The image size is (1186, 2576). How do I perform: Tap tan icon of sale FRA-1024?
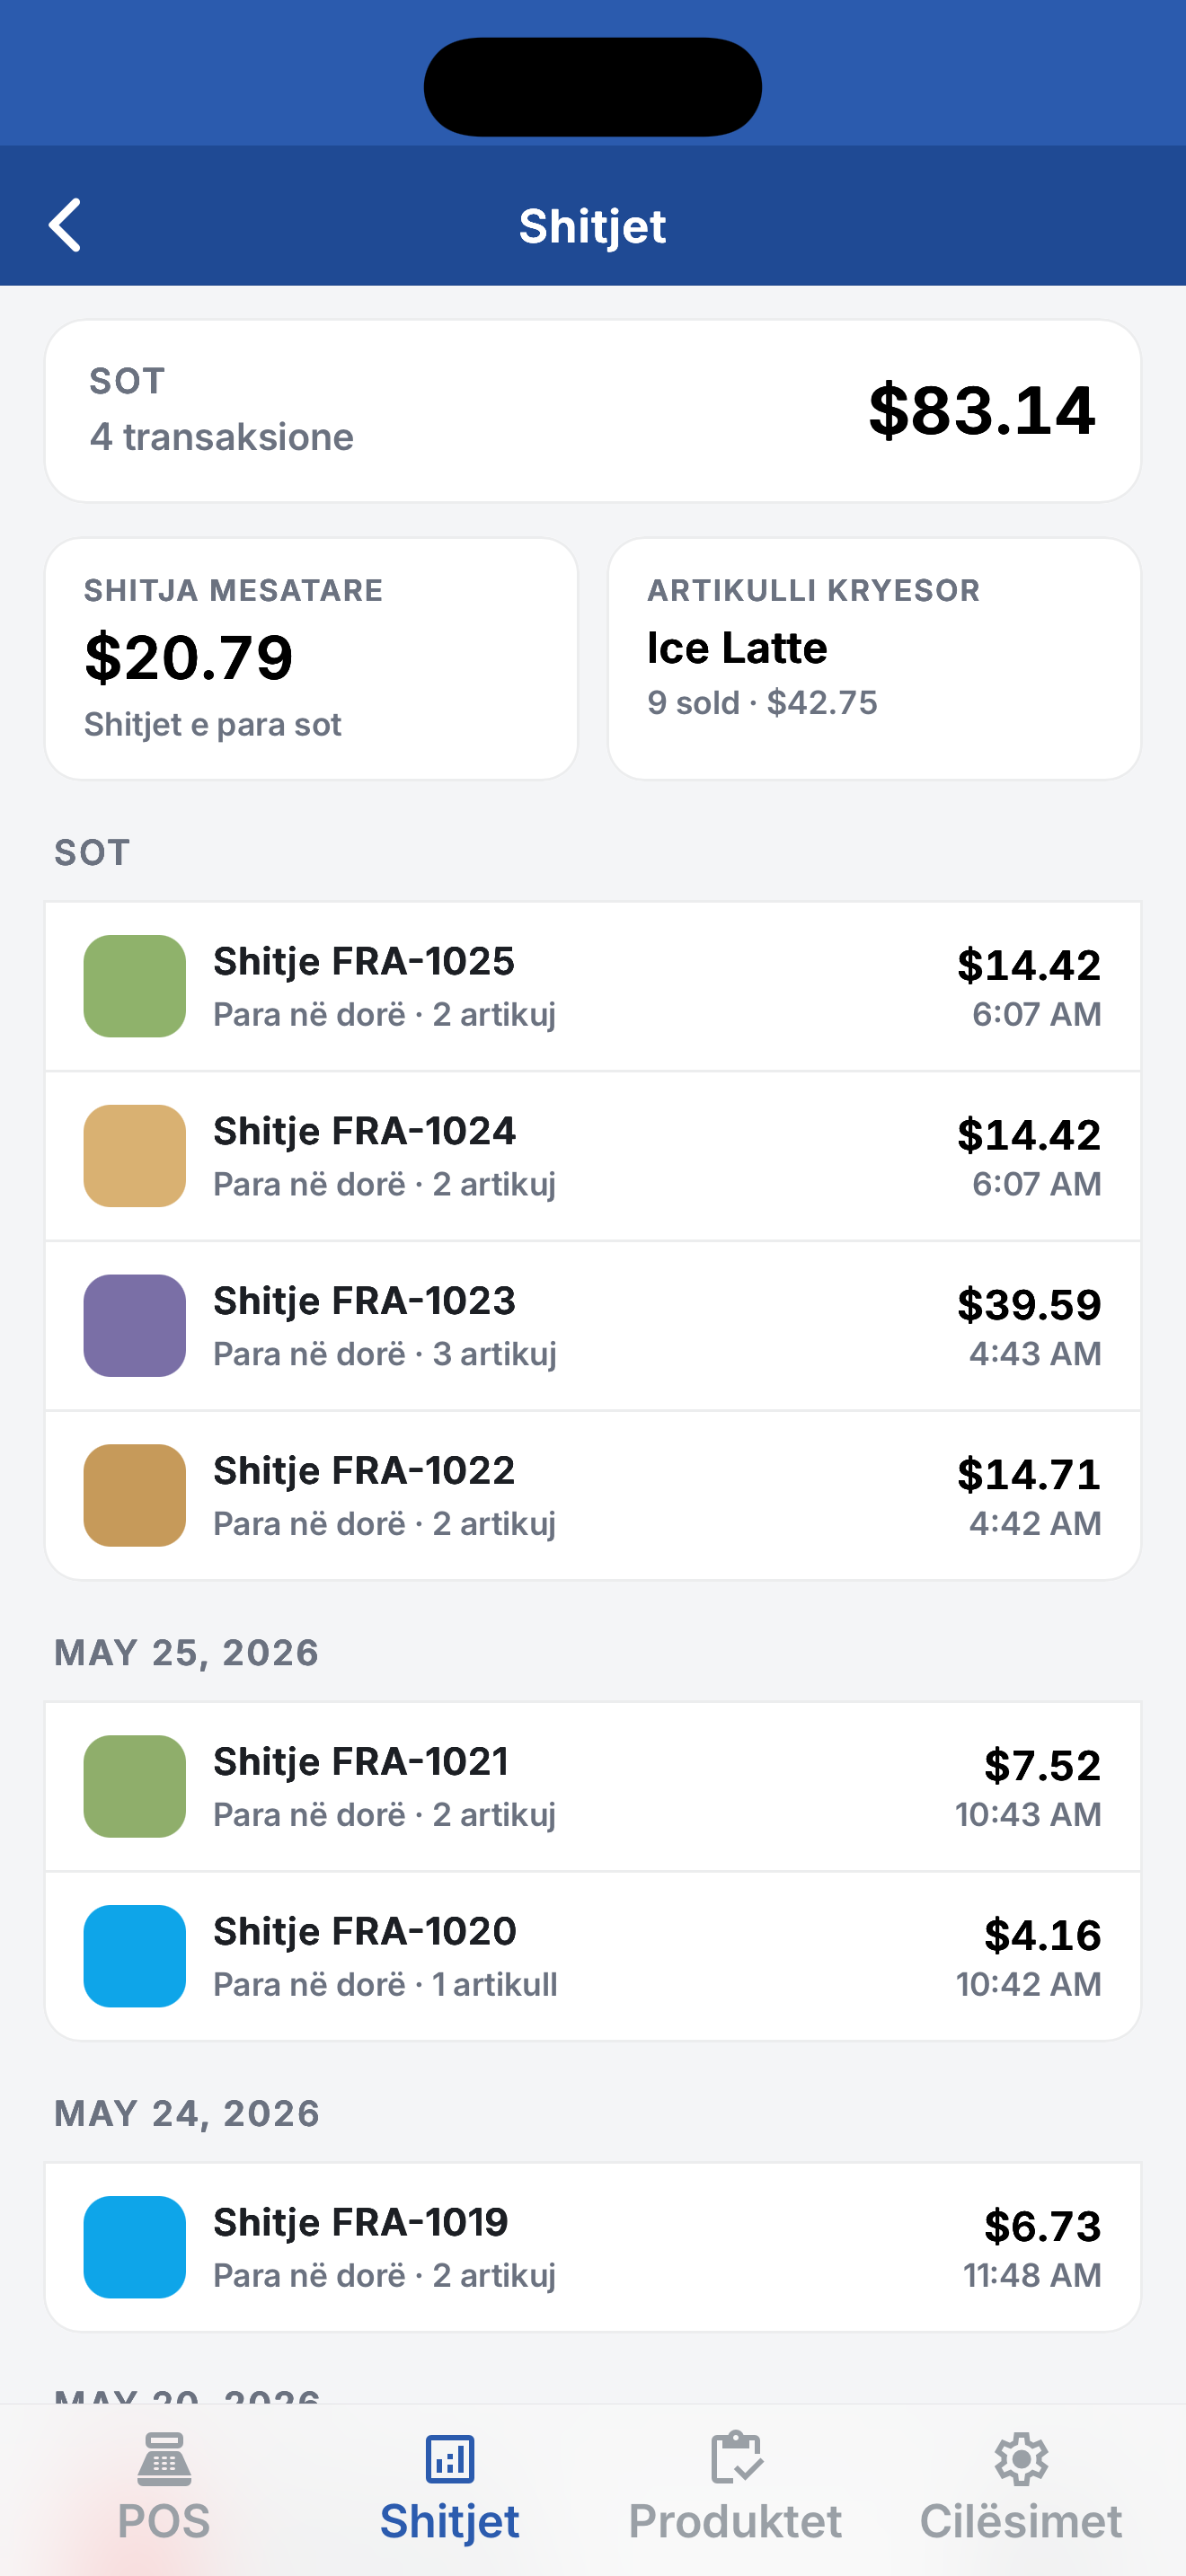134,1156
